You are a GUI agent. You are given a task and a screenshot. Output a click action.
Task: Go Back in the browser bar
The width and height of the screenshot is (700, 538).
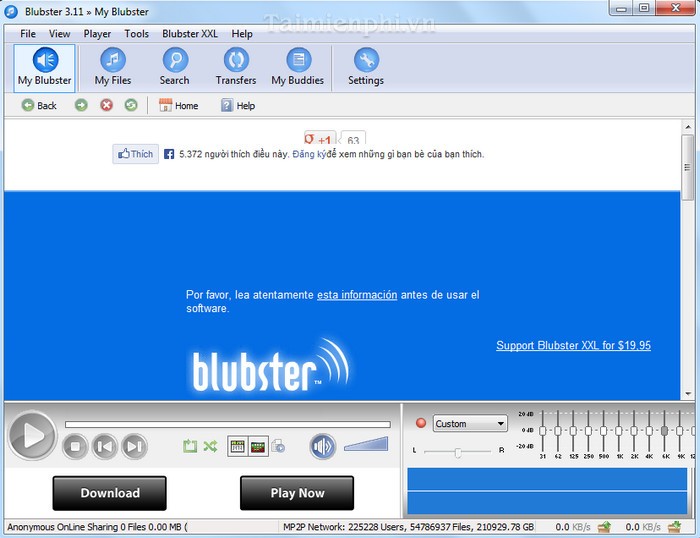click(39, 105)
